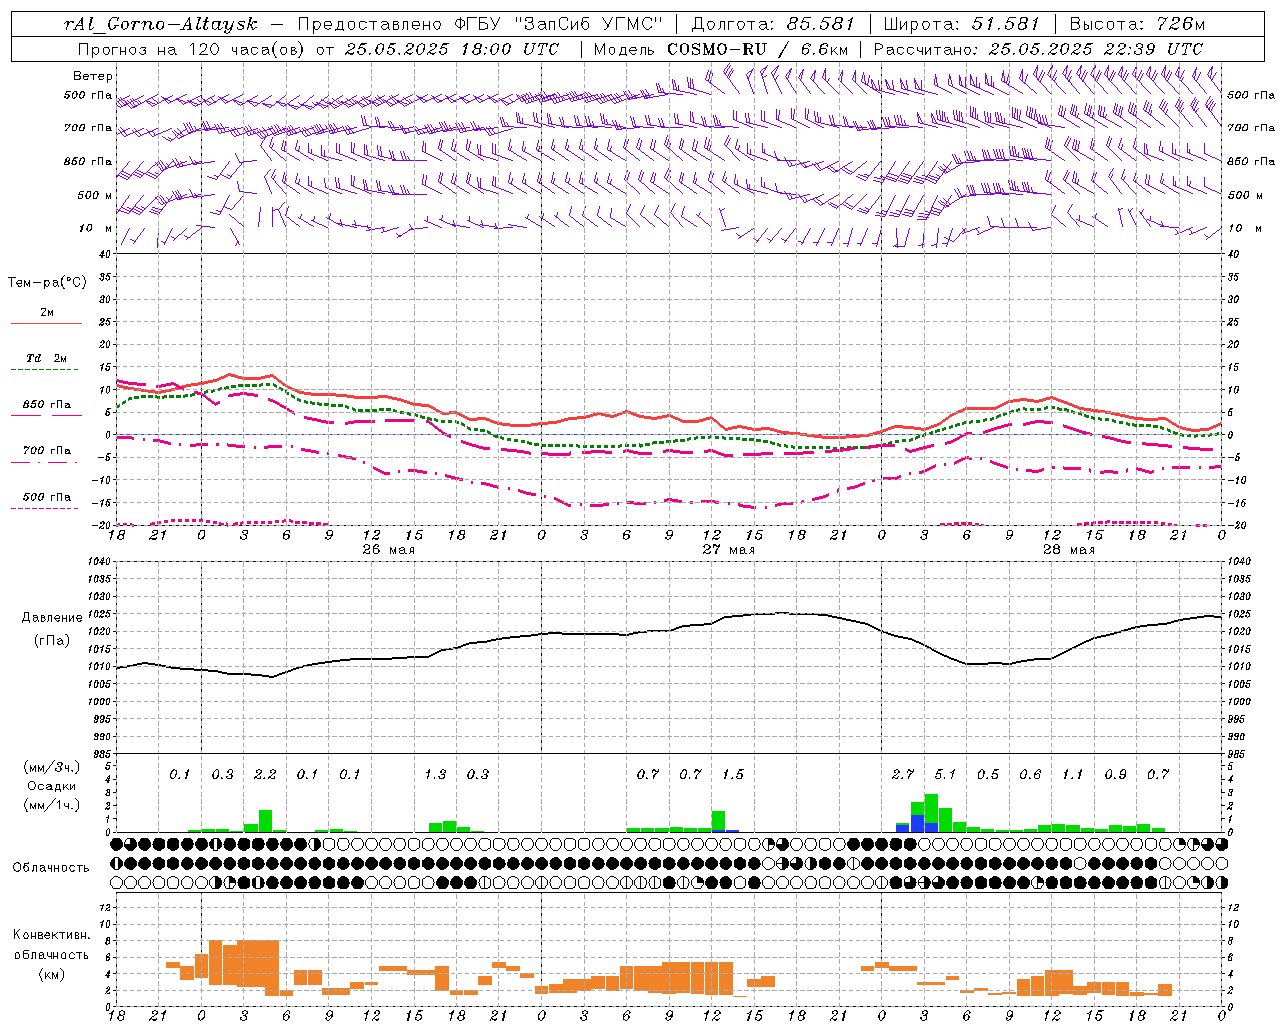This screenshot has height=1024, width=1280.
Task: Click the 'Тем-ра(°C)' temperature panel label
Action: point(47,283)
